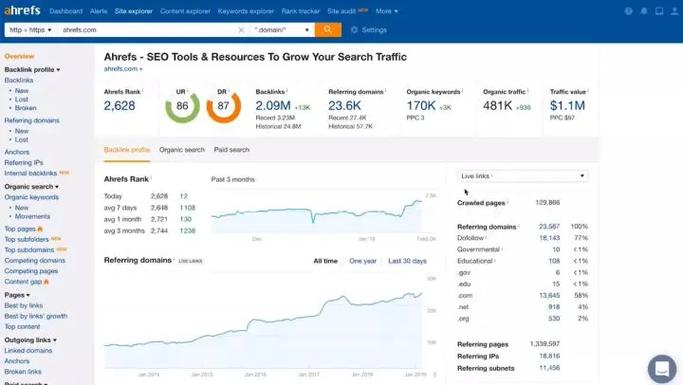Open the Settings gear icon
683x385 pixels.
(x=354, y=30)
